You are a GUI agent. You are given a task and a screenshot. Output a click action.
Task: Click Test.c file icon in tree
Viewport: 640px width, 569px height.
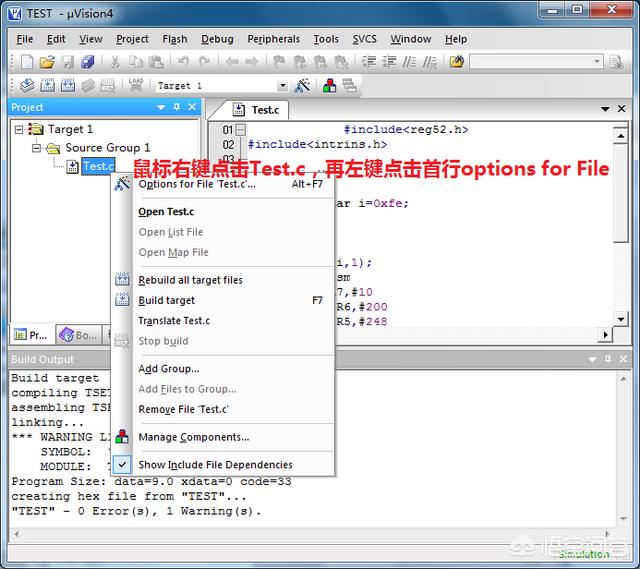pyautogui.click(x=73, y=167)
